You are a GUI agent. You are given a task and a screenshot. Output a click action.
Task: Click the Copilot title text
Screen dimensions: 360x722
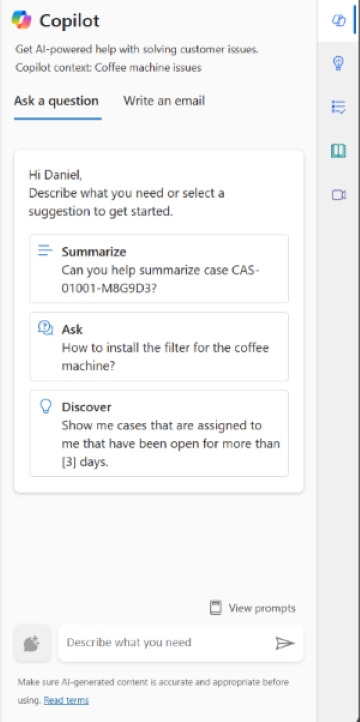click(70, 21)
